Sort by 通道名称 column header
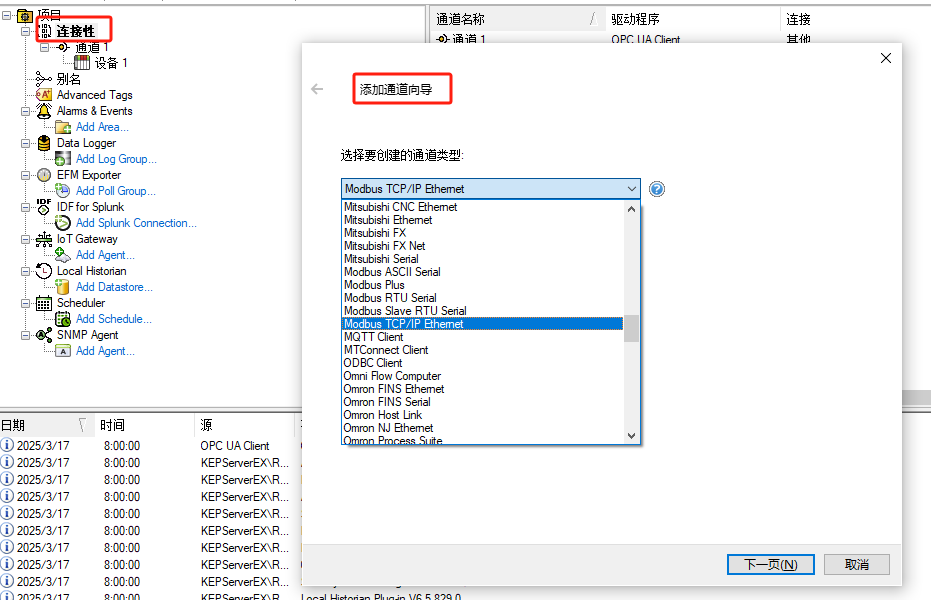Screen dimensions: 931x600 (517, 20)
